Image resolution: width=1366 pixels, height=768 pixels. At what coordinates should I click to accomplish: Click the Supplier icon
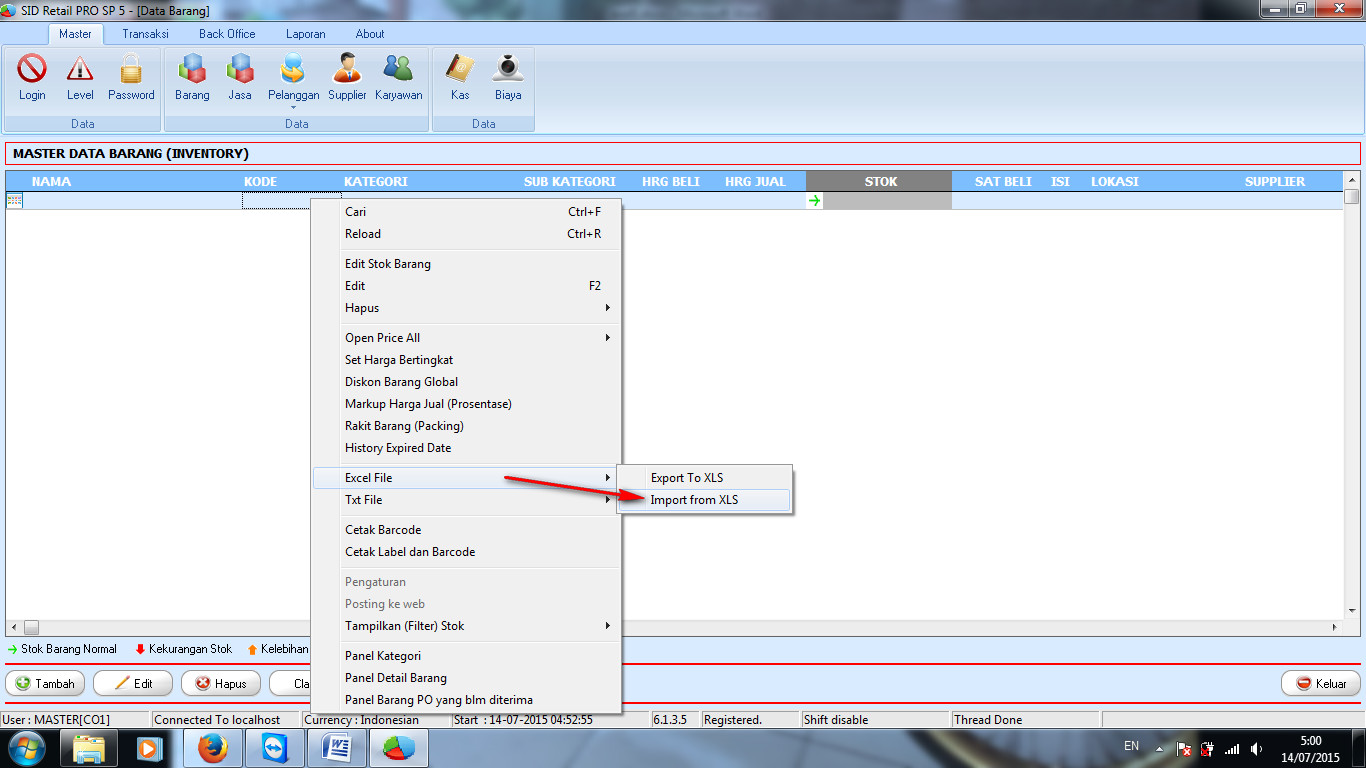347,70
